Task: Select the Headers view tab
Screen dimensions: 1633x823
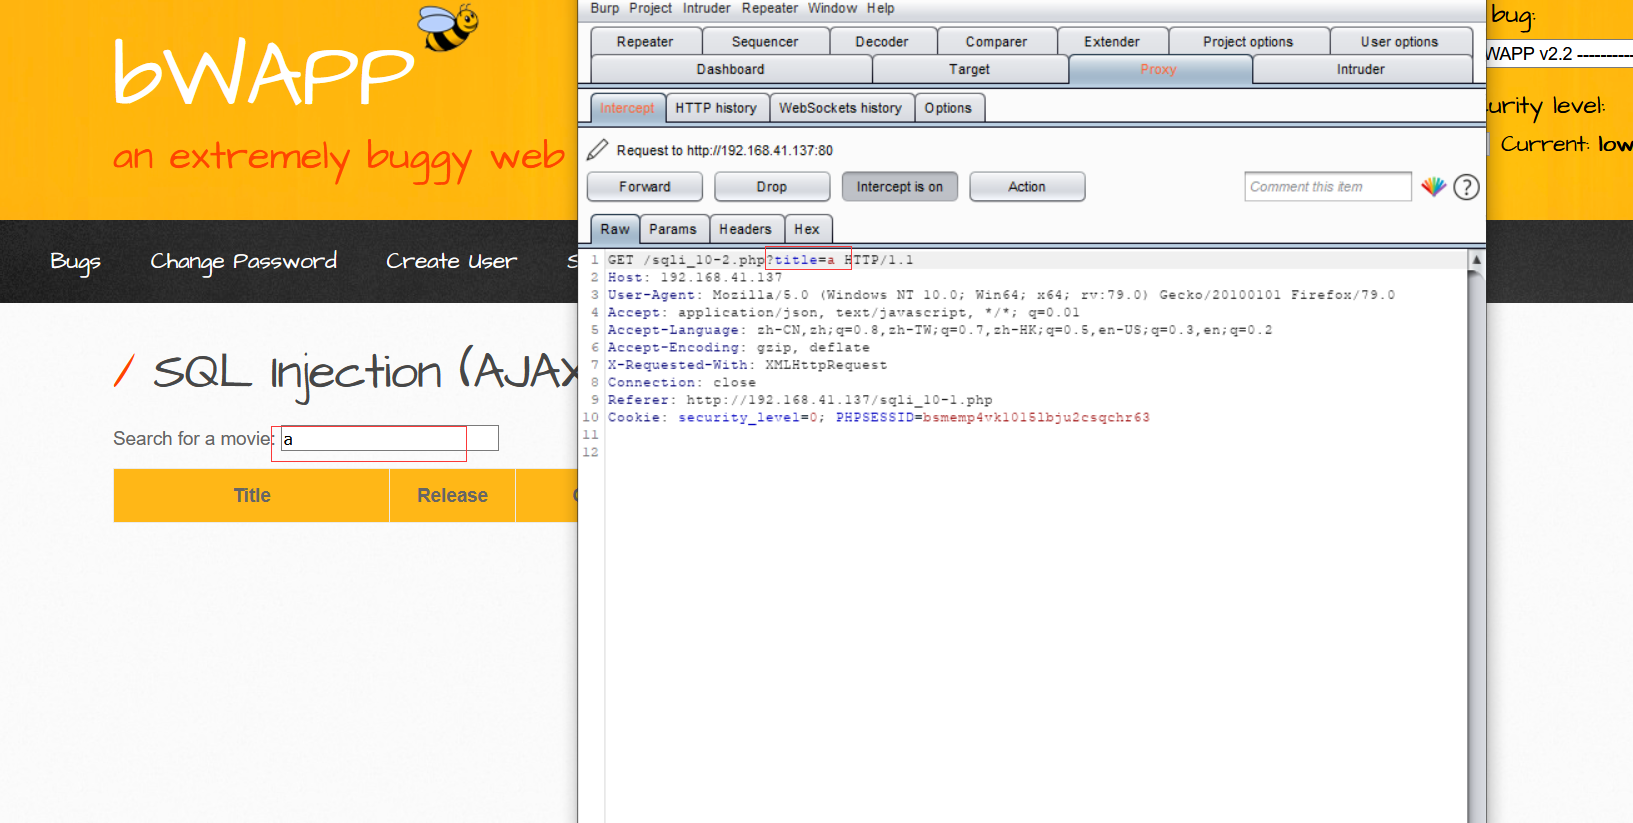Action: (x=745, y=229)
